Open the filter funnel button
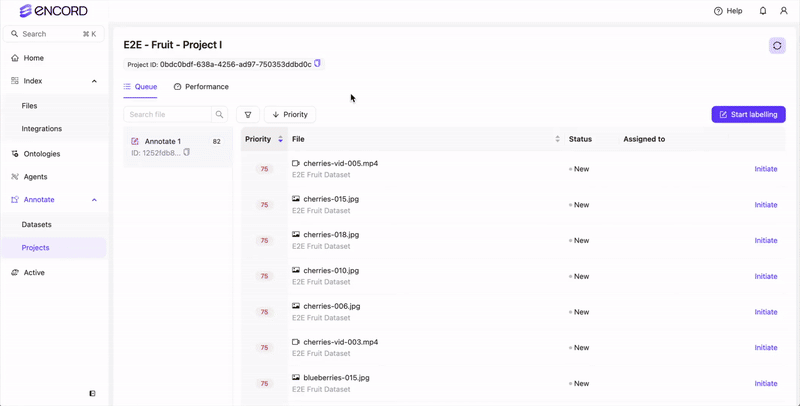The image size is (800, 406). (248, 114)
